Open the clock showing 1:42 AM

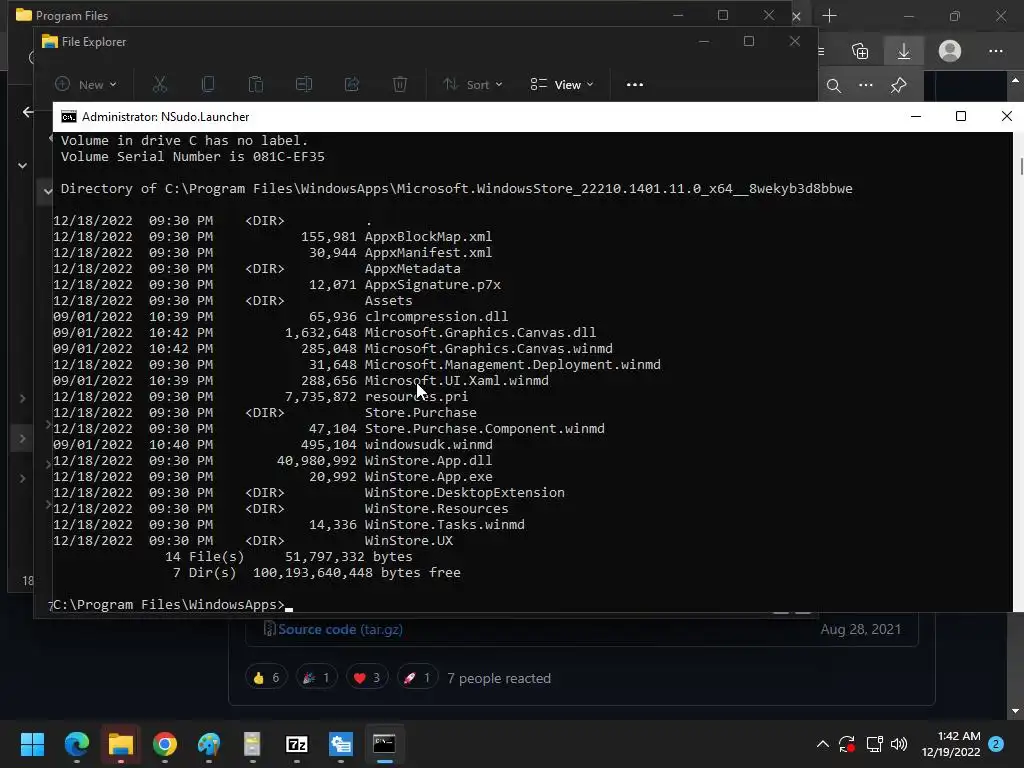(x=951, y=744)
